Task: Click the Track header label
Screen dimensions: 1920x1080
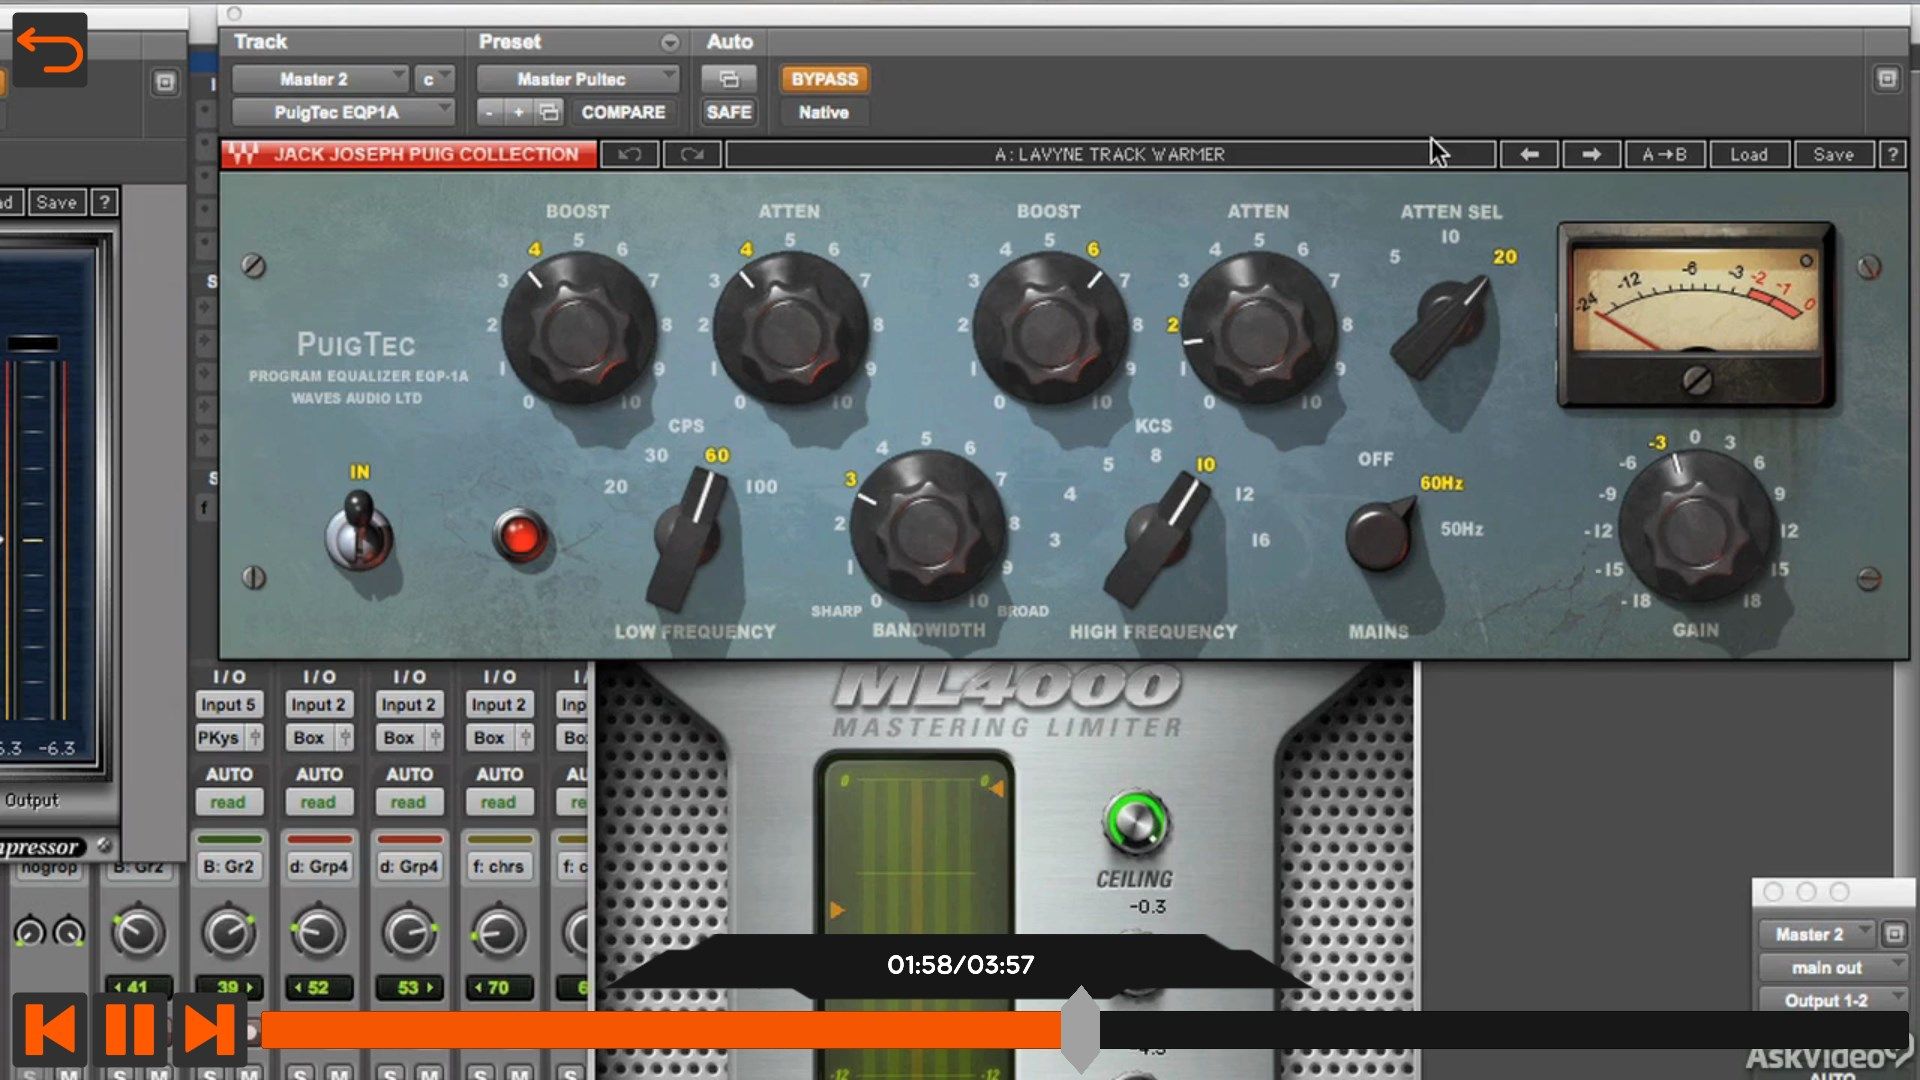Action: (260, 42)
